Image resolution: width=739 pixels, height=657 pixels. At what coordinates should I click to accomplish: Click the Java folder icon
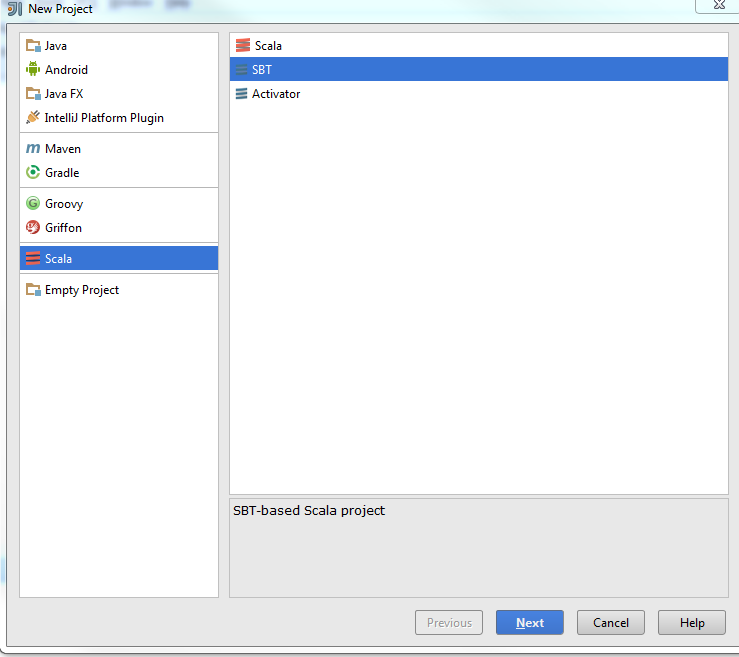(x=33, y=46)
